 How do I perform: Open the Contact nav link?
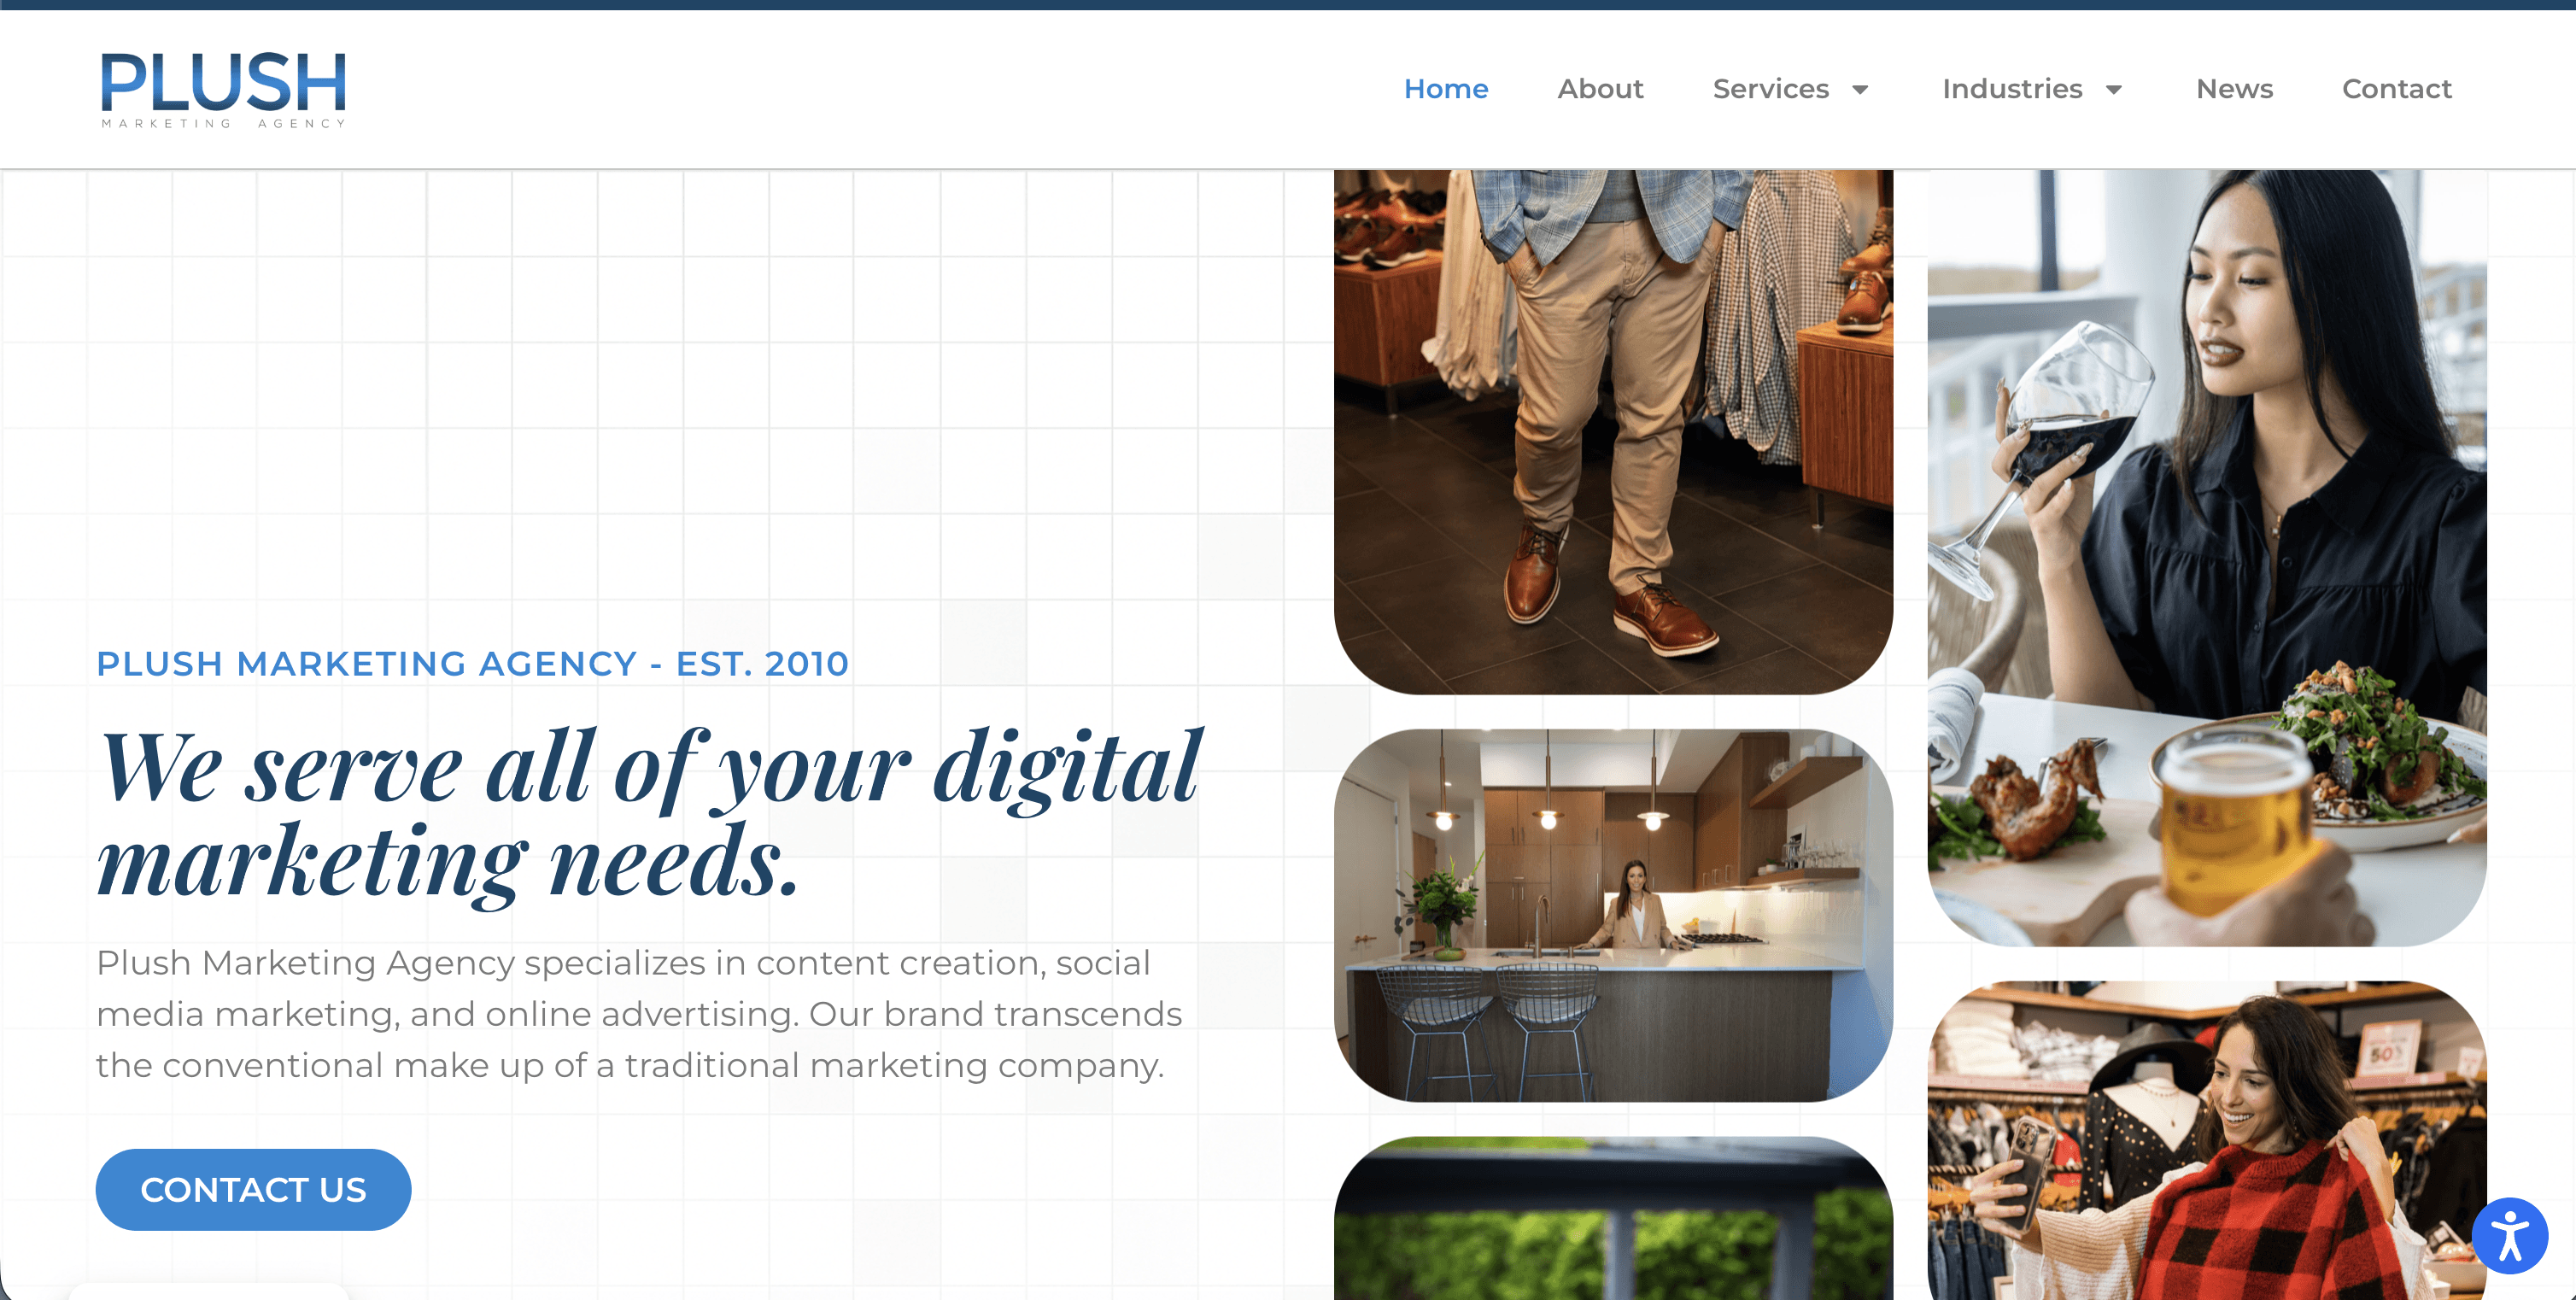click(2397, 89)
